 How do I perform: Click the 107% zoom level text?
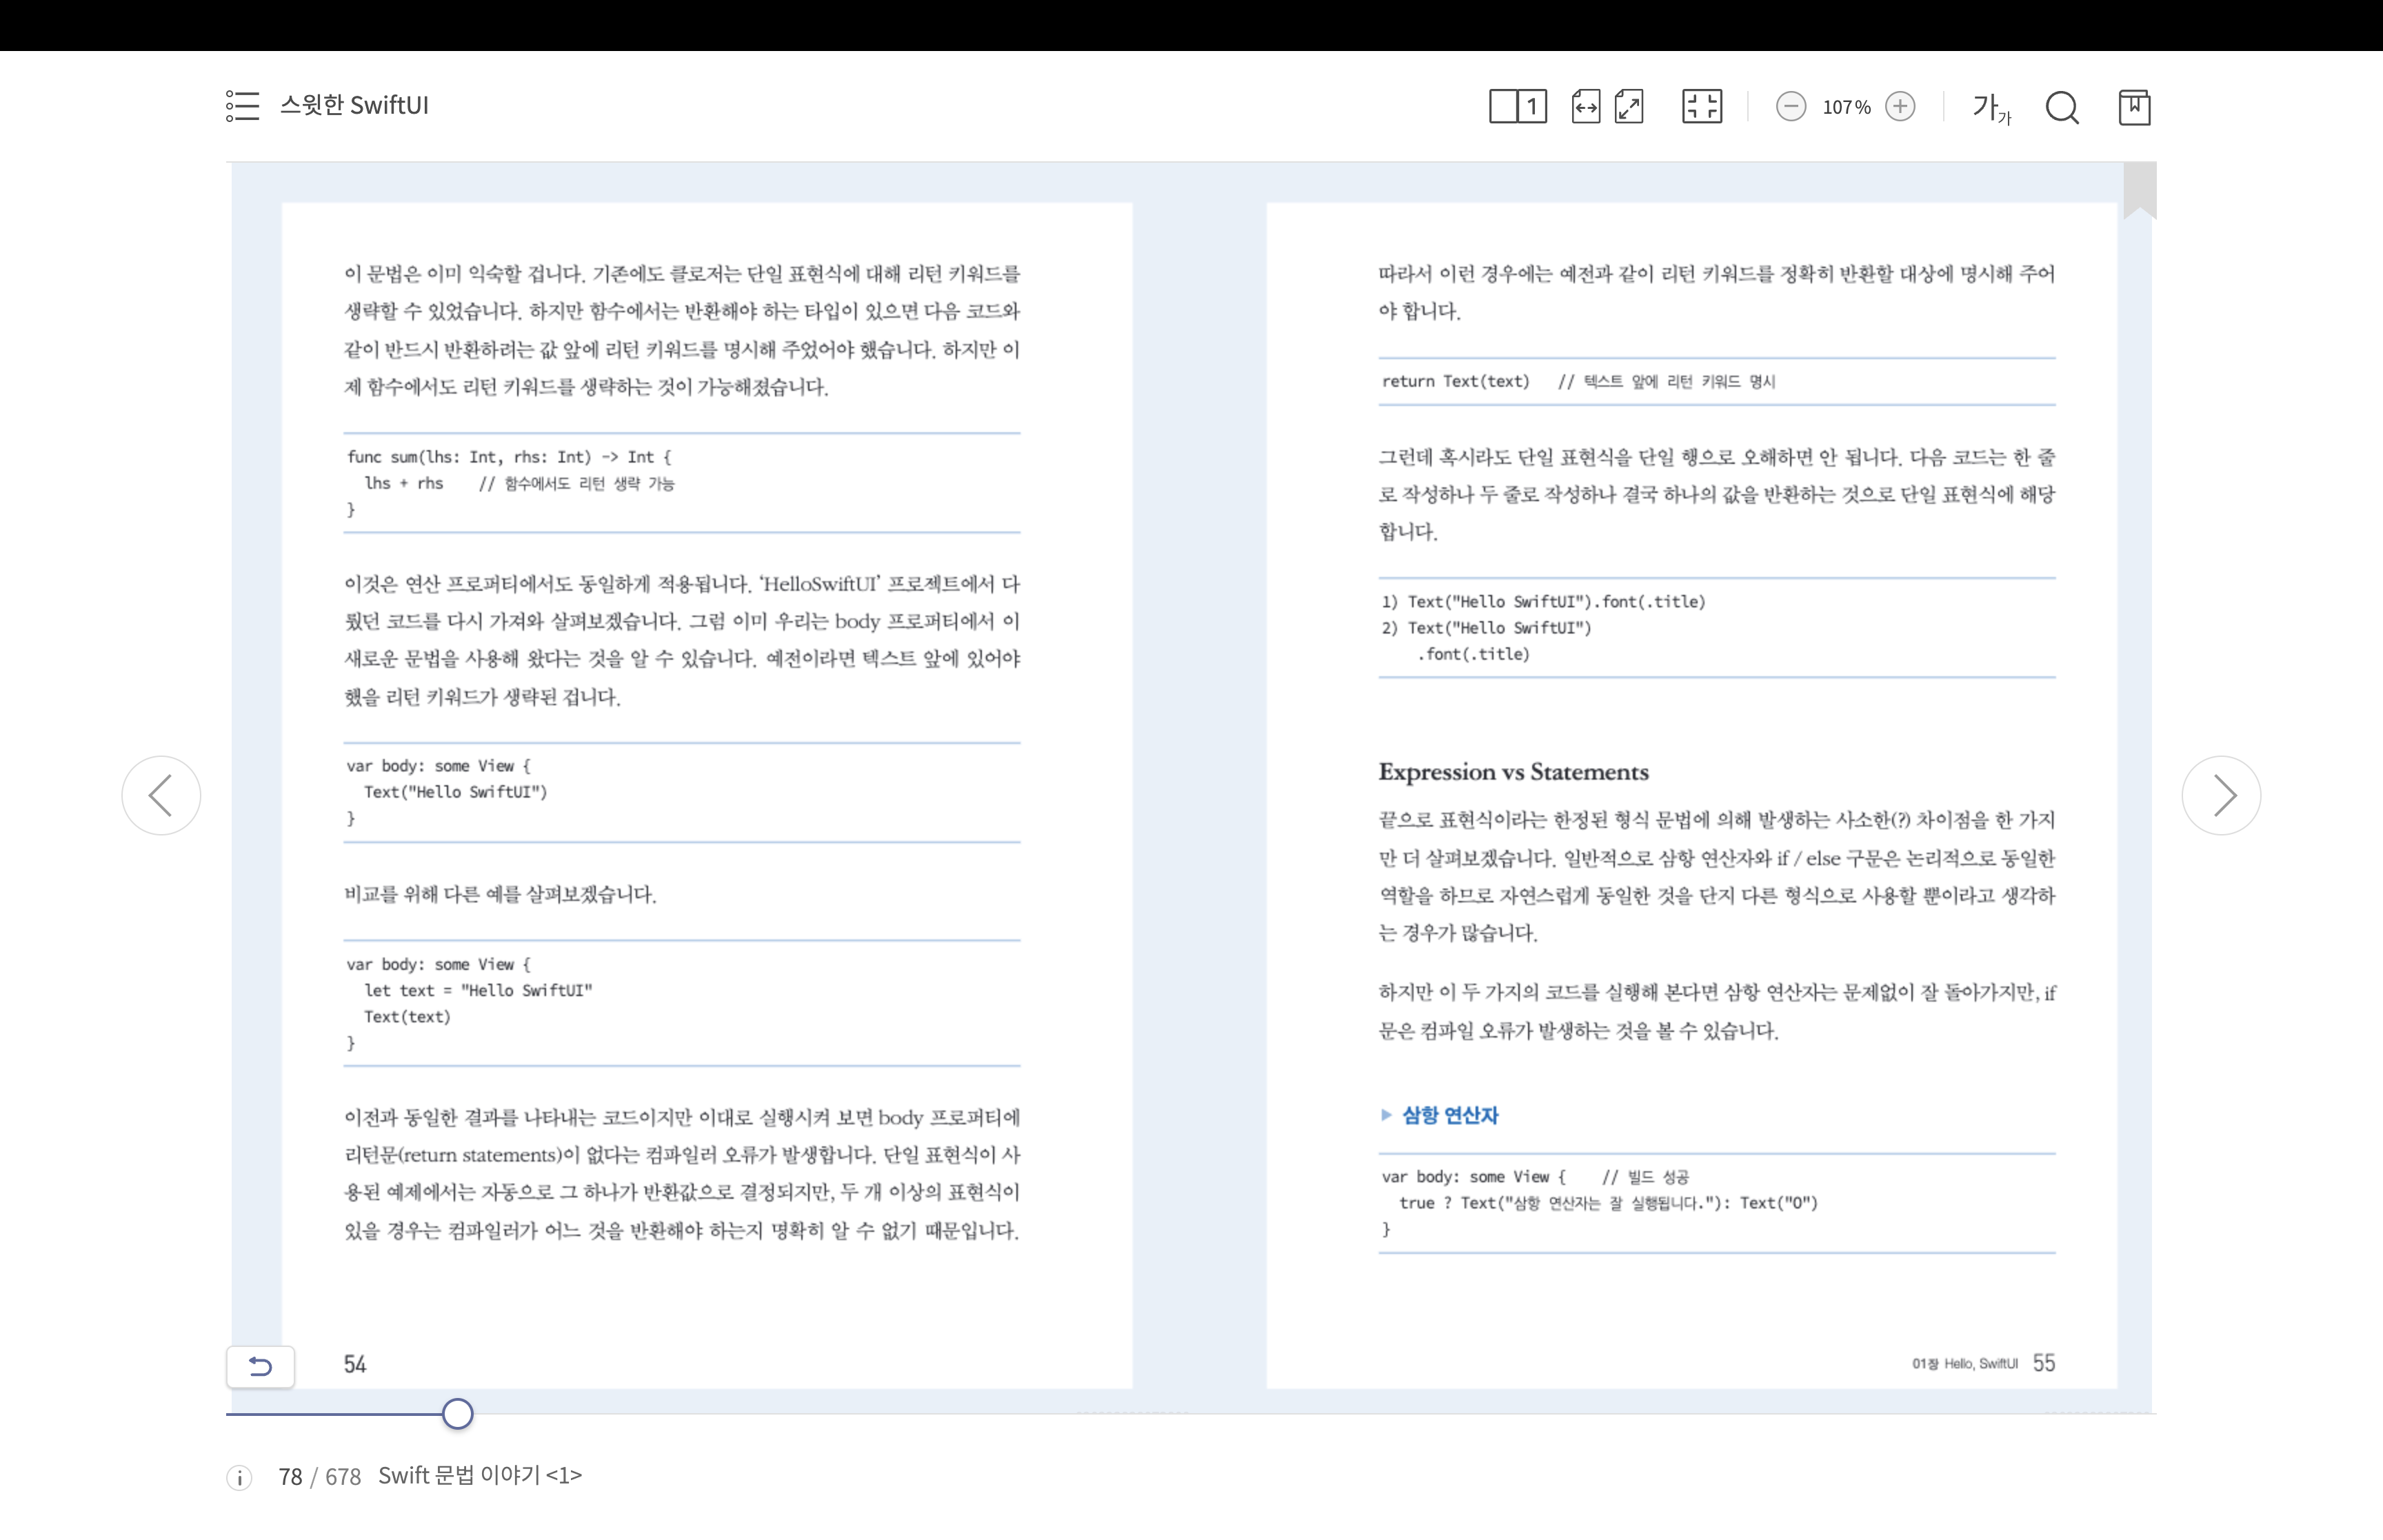point(1845,107)
